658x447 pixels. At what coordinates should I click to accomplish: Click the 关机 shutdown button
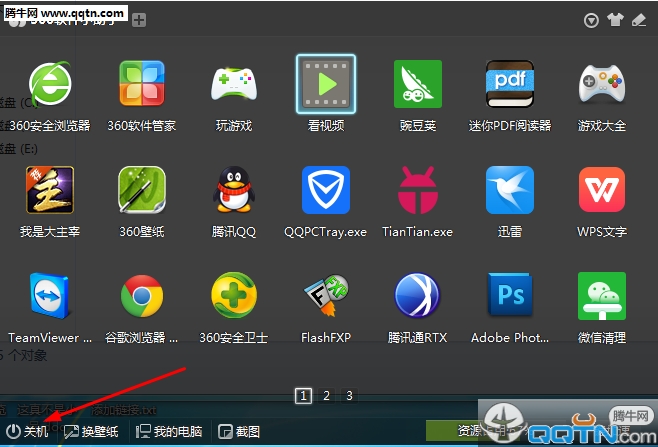27,431
